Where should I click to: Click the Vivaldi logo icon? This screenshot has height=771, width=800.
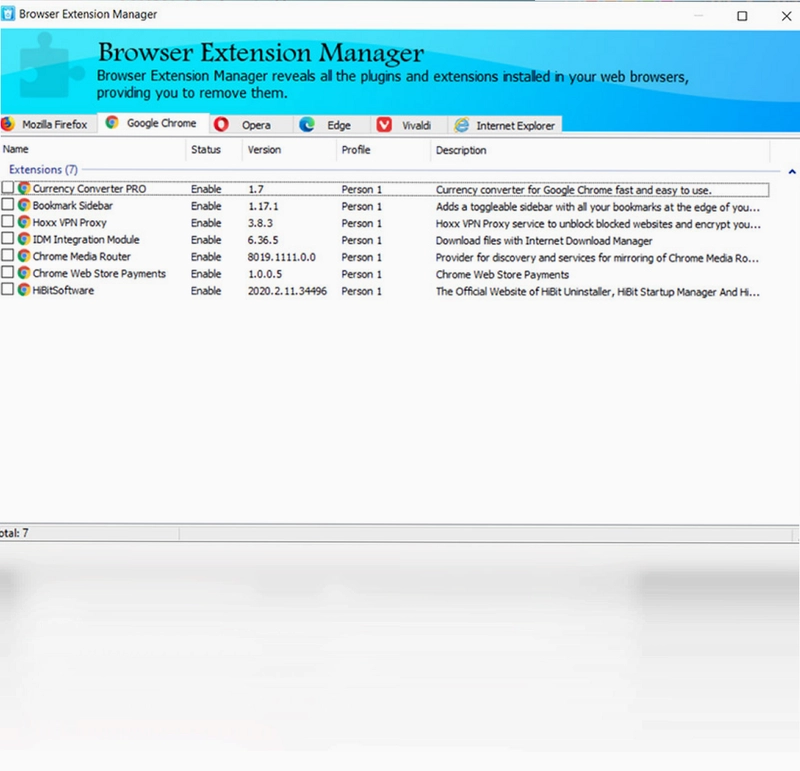[384, 125]
